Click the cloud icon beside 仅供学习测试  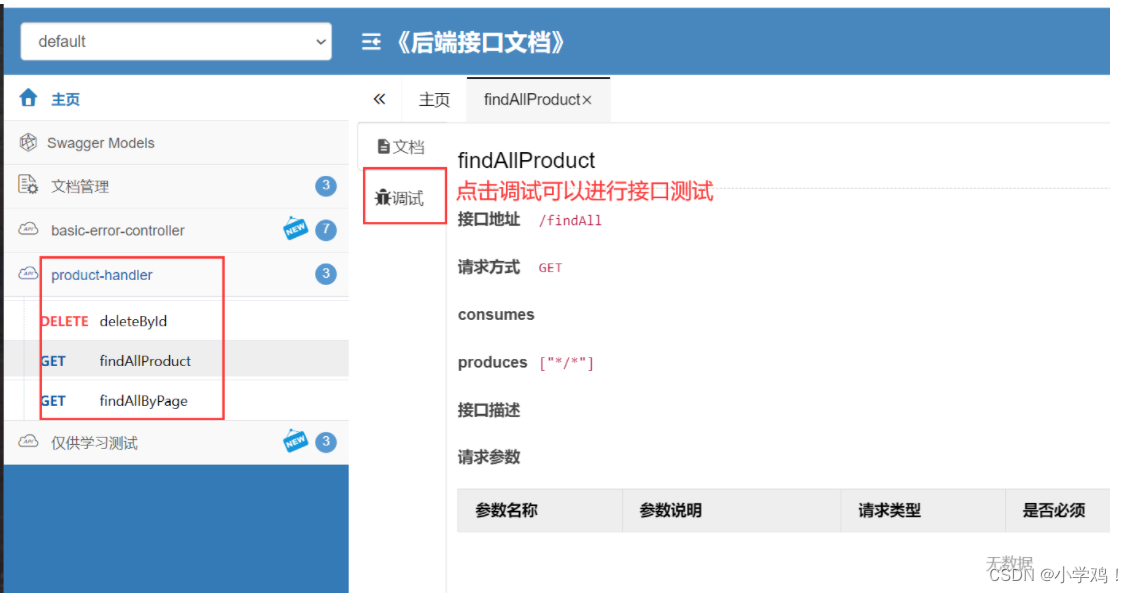click(28, 441)
